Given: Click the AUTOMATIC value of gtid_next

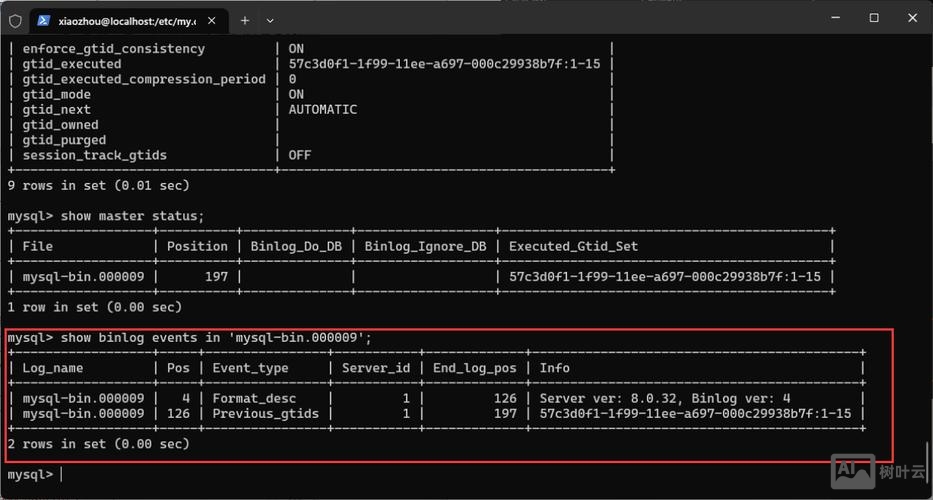Looking at the screenshot, I should (323, 110).
